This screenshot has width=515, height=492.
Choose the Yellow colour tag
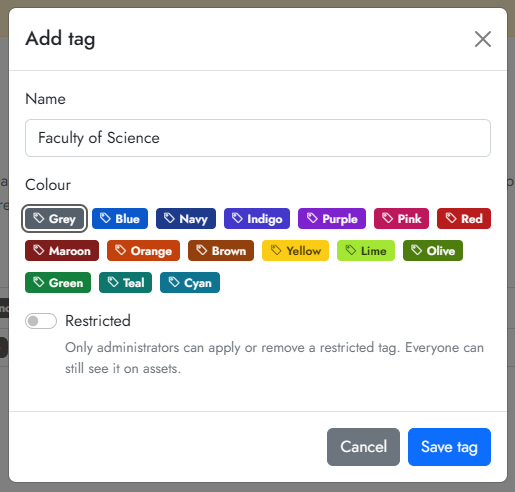pyautogui.click(x=296, y=251)
